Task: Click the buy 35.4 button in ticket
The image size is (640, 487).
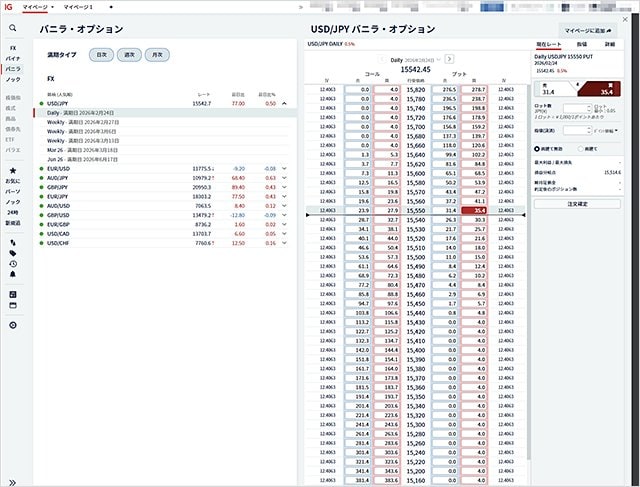Action: coord(600,89)
